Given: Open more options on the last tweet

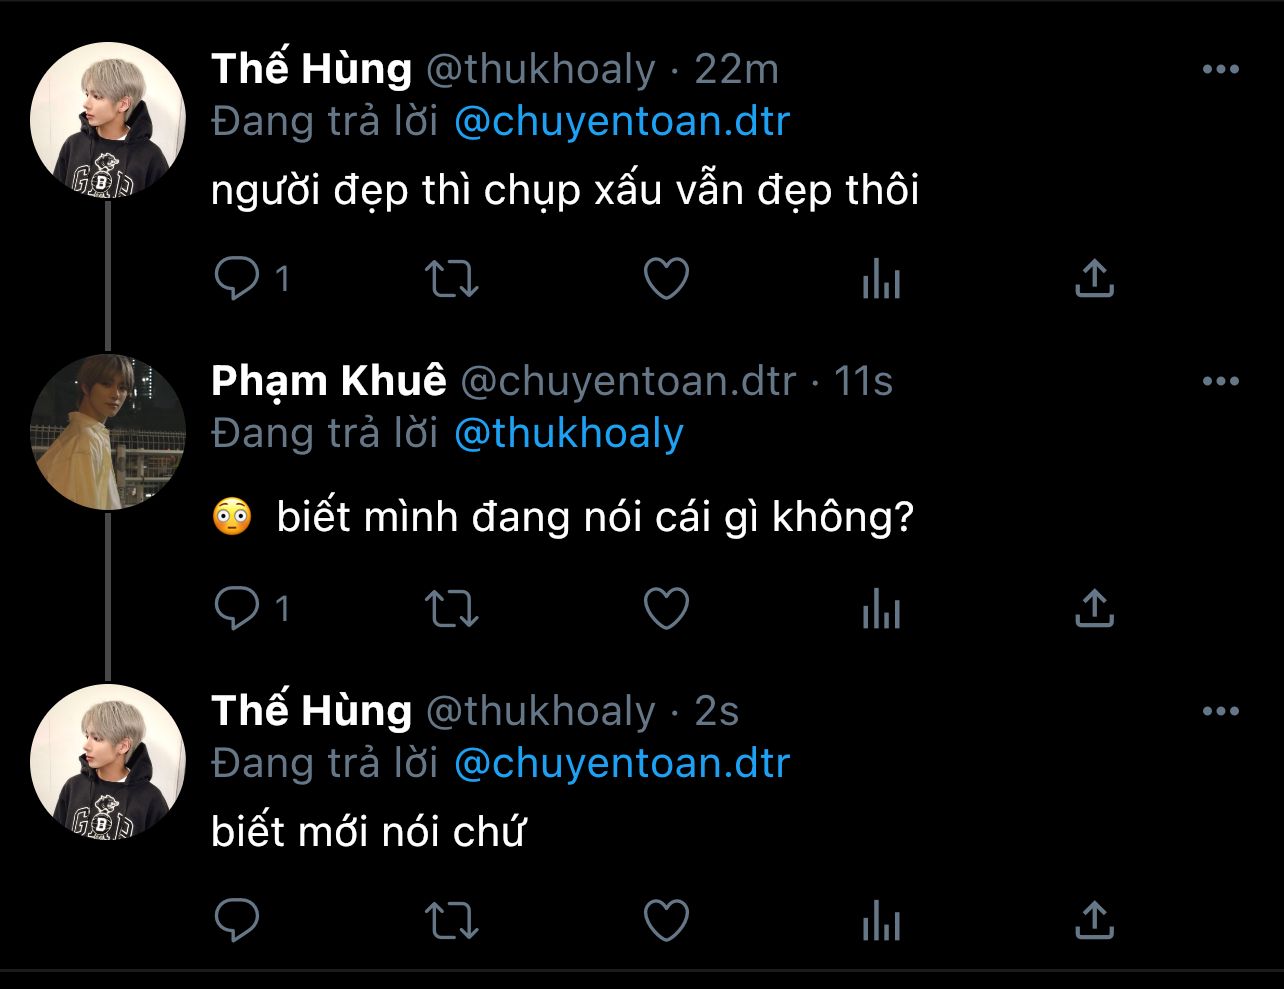Looking at the screenshot, I should pyautogui.click(x=1220, y=711).
